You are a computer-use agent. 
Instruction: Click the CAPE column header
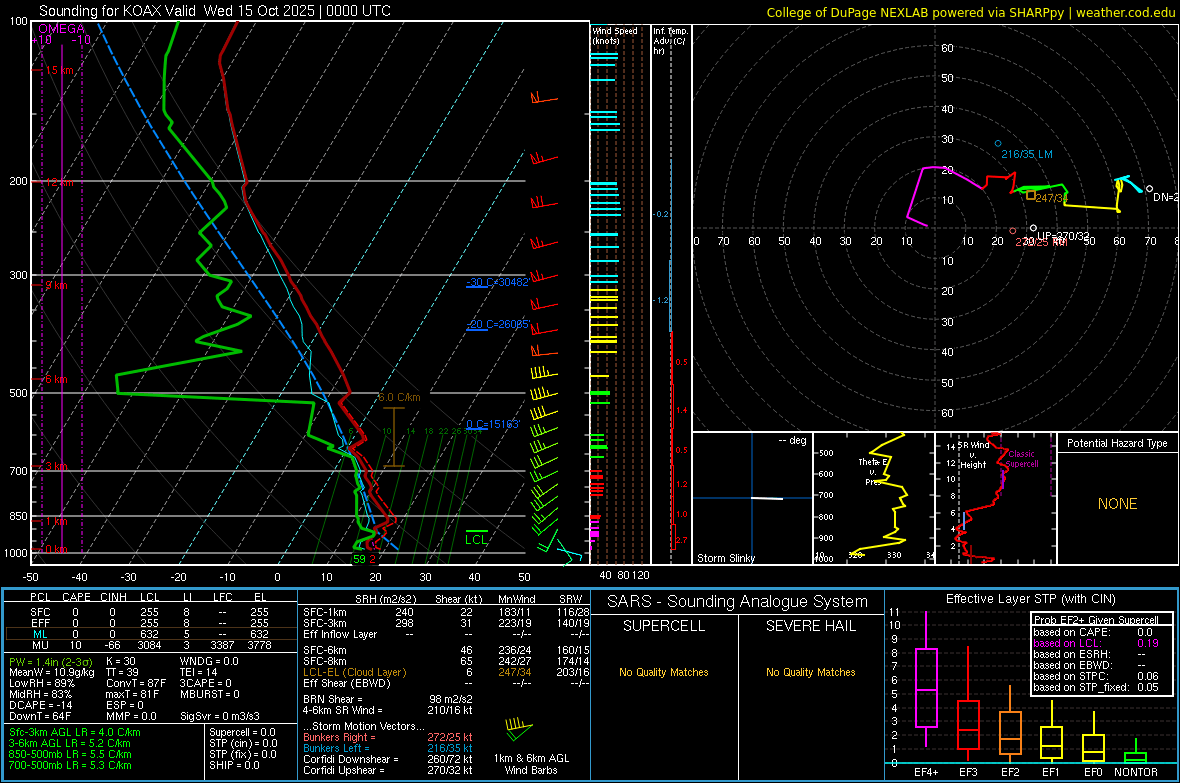[x=76, y=597]
